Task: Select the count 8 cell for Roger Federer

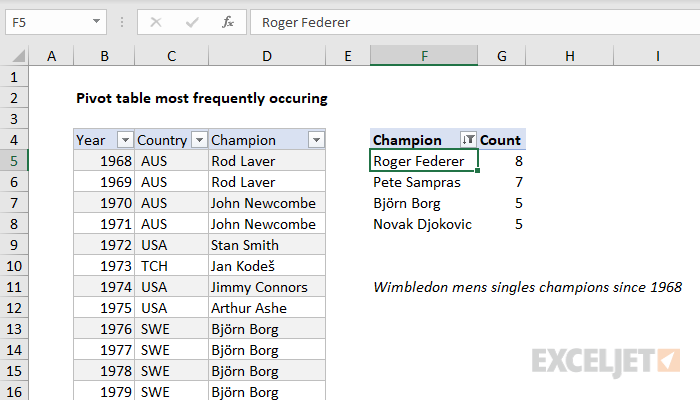Action: click(502, 161)
